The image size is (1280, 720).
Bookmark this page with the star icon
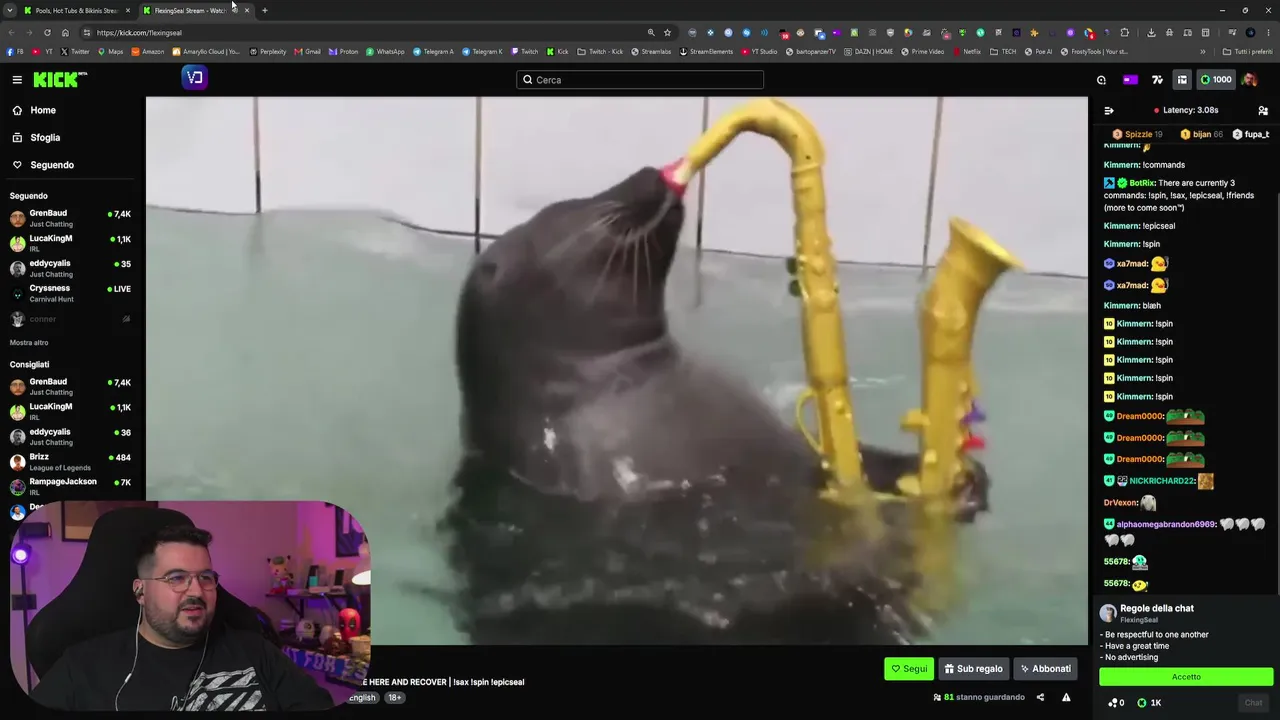click(x=667, y=33)
